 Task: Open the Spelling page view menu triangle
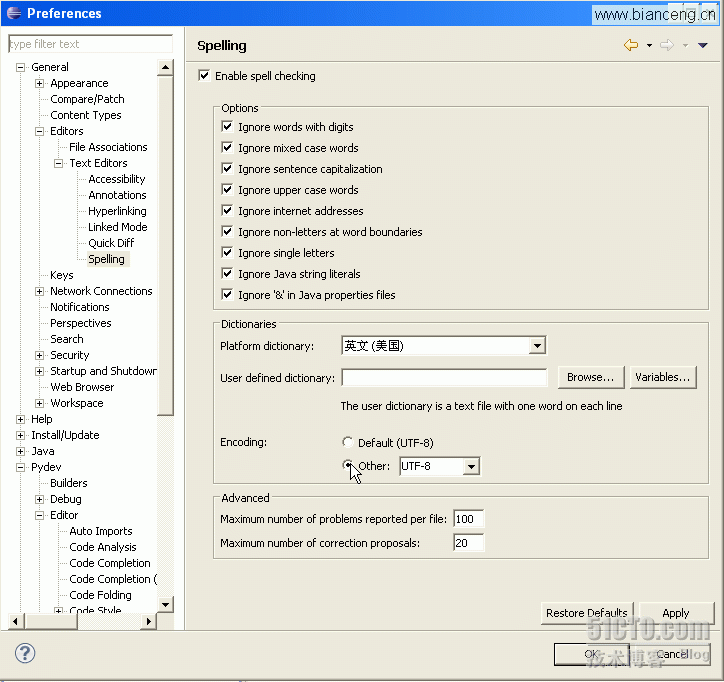click(703, 45)
